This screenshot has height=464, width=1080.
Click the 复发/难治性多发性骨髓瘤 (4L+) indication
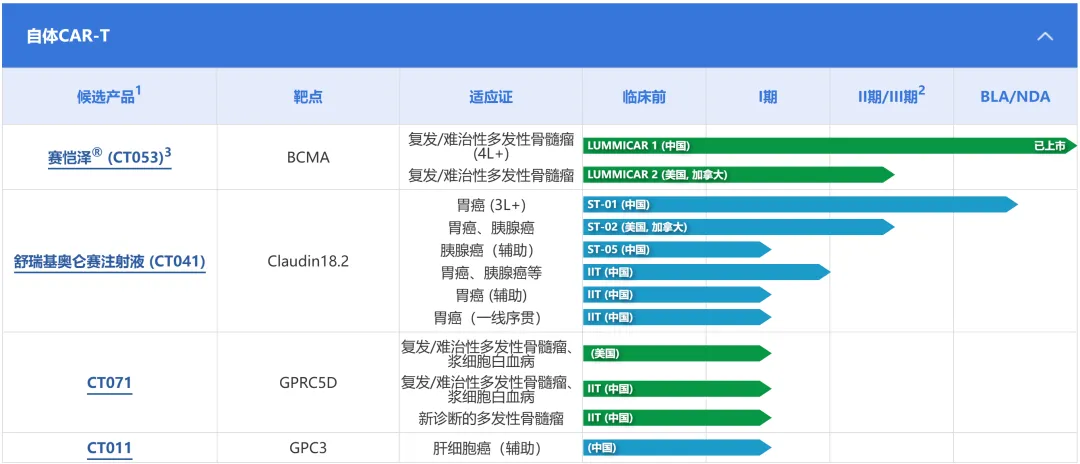[x=490, y=146]
